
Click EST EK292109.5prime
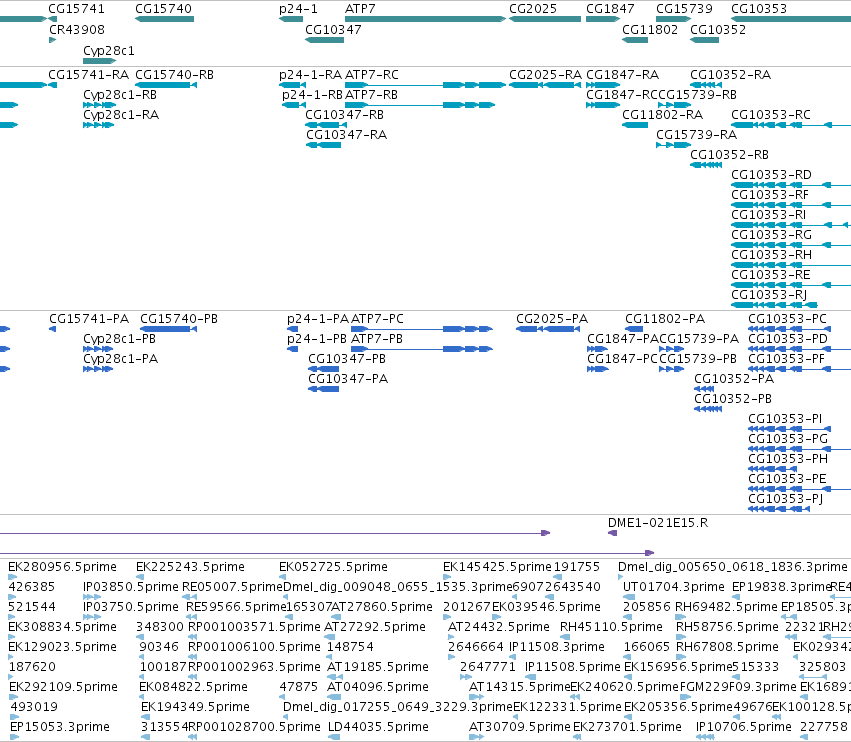pyautogui.click(x=13, y=697)
